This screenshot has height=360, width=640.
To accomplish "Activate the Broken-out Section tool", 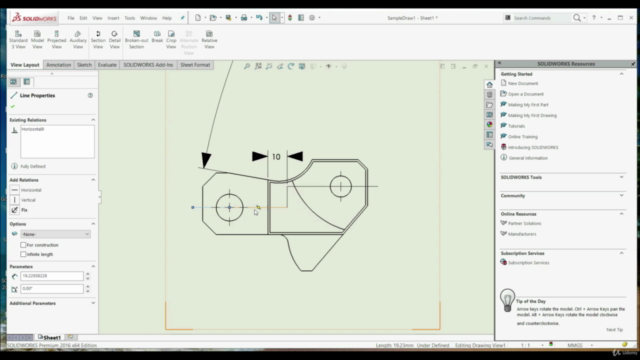I will click(x=136, y=40).
